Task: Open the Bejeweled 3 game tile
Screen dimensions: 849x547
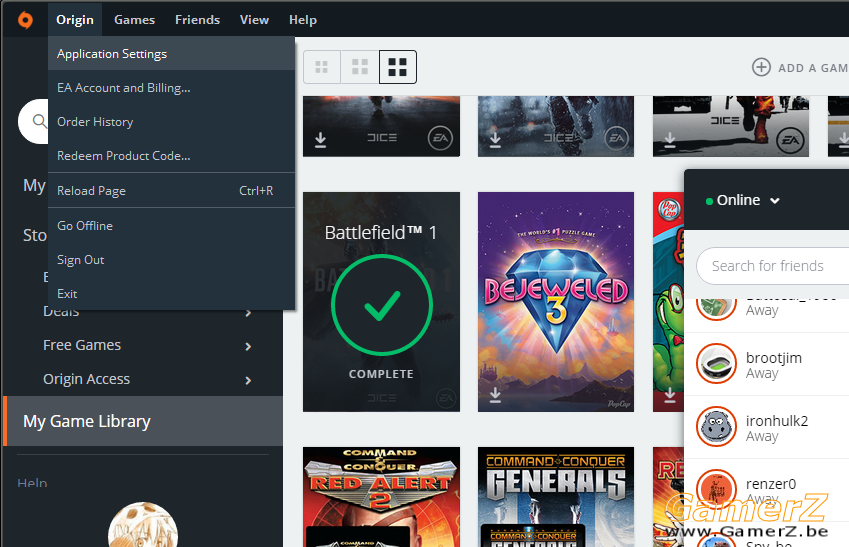Action: coord(556,302)
